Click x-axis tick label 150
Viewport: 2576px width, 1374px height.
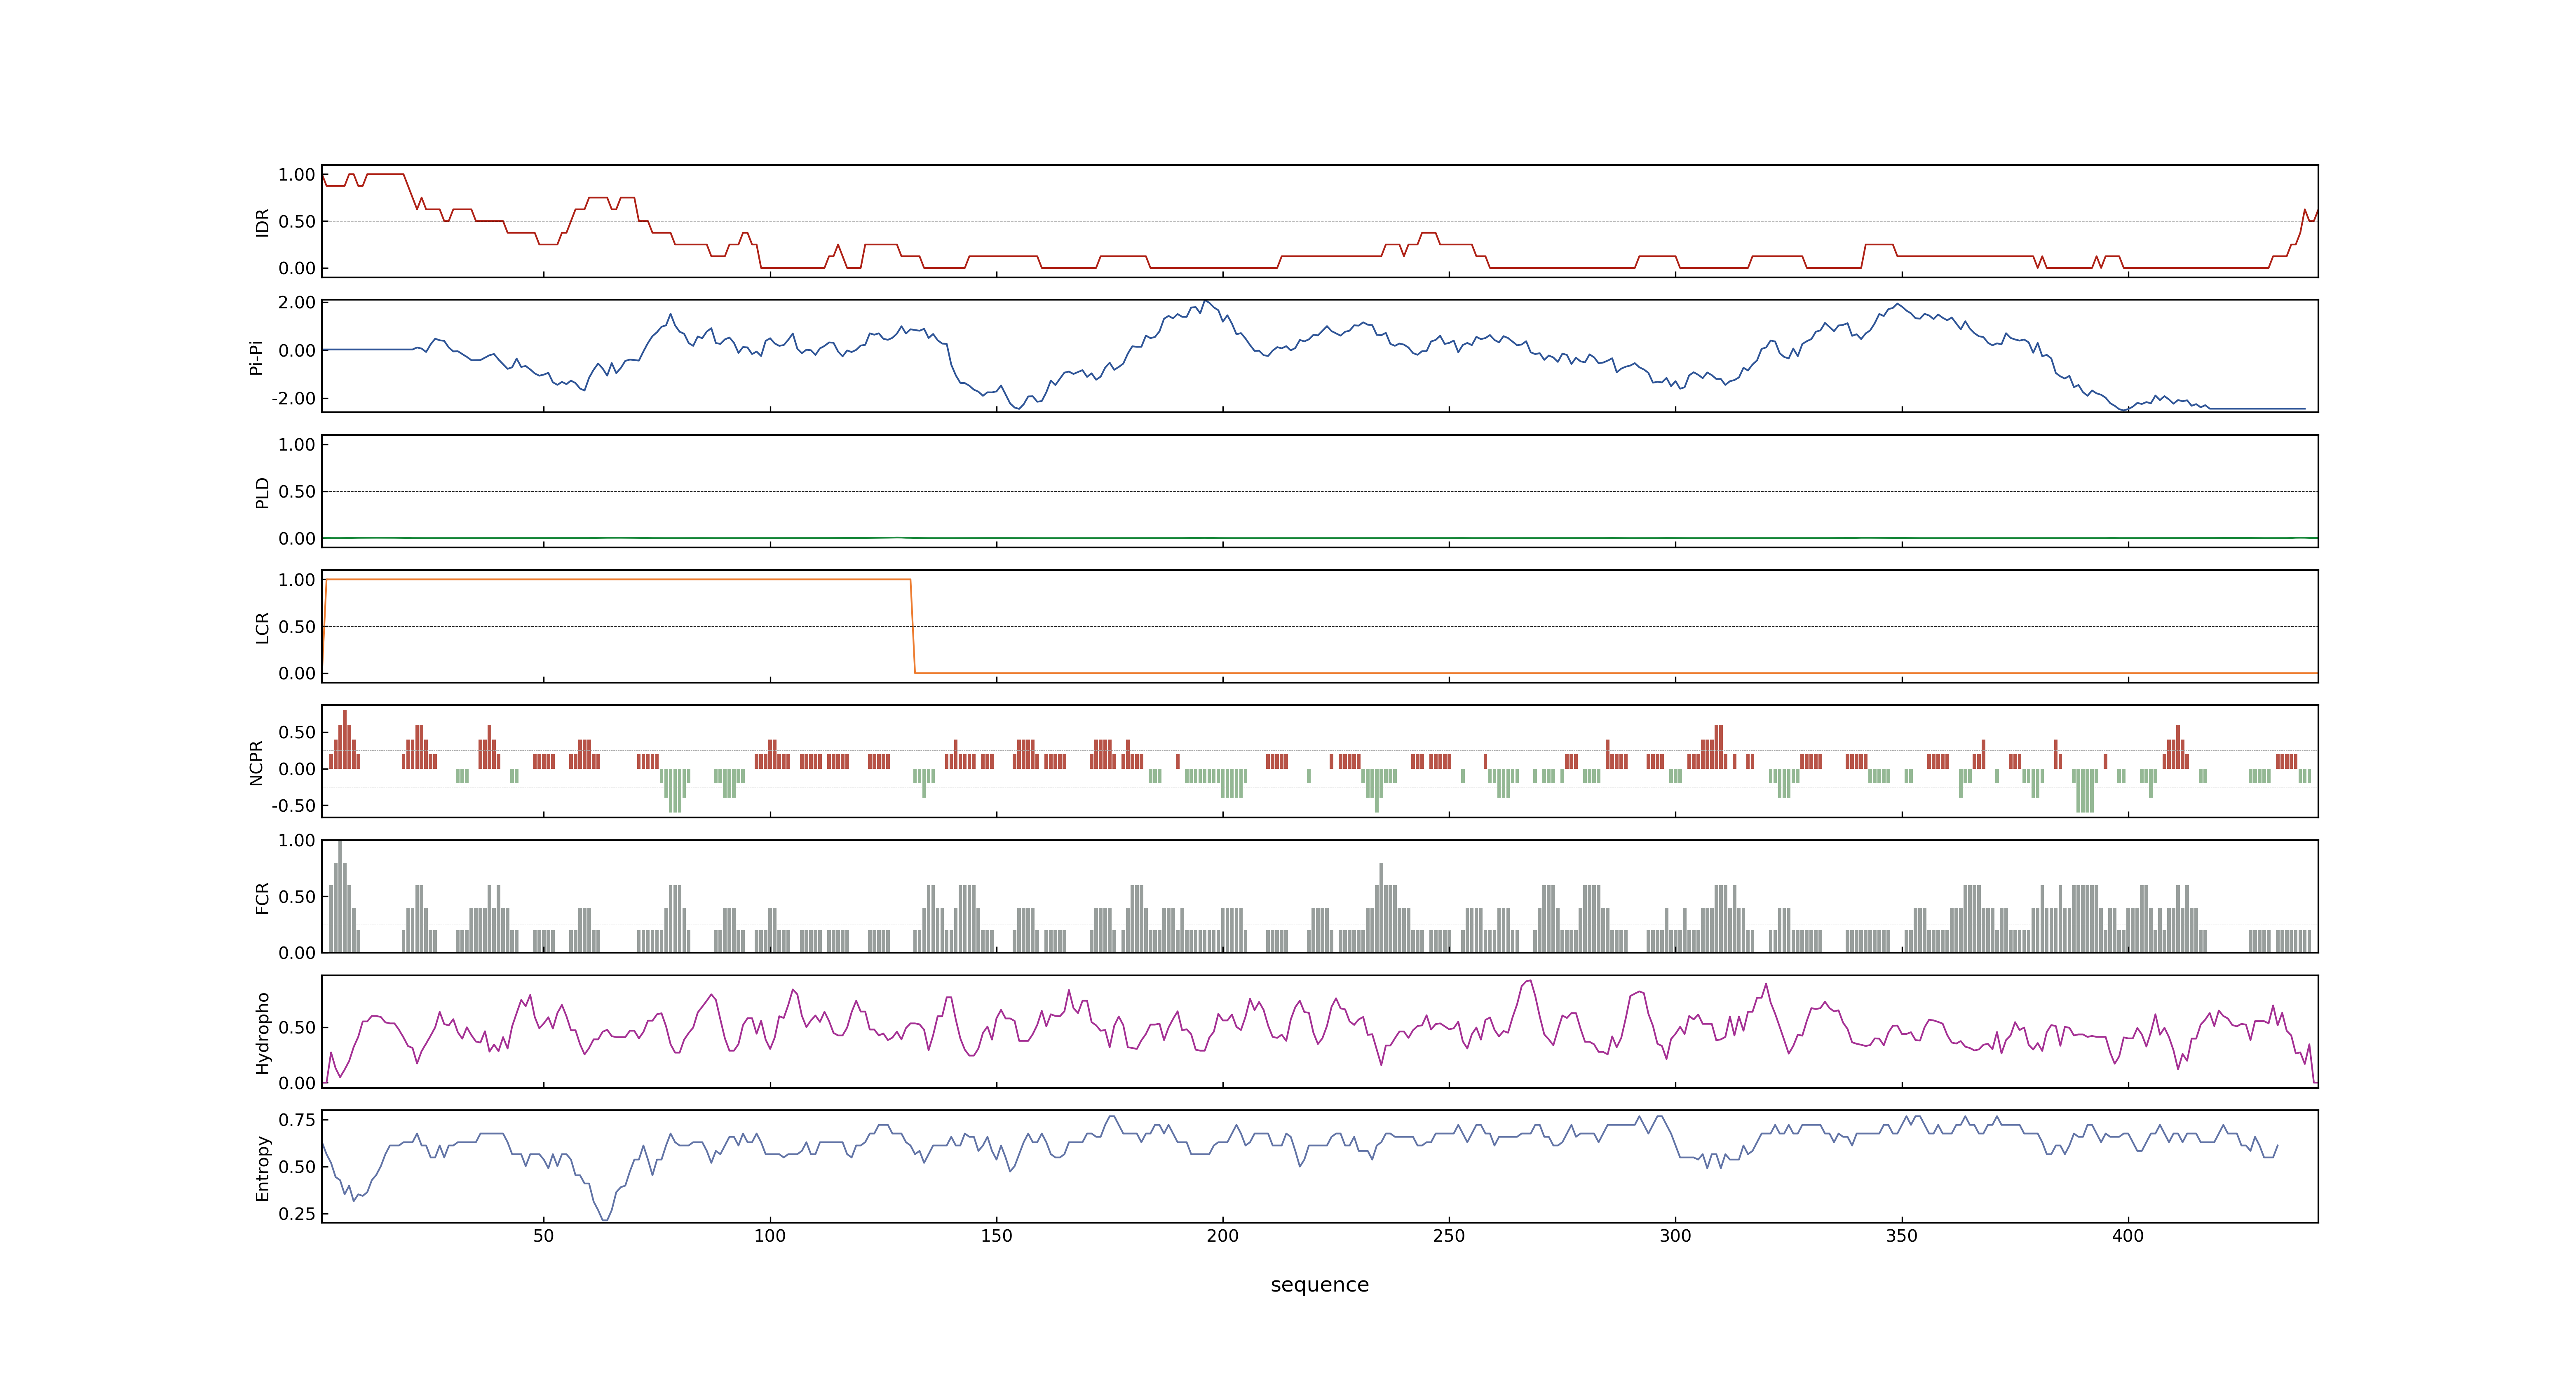(x=996, y=1236)
